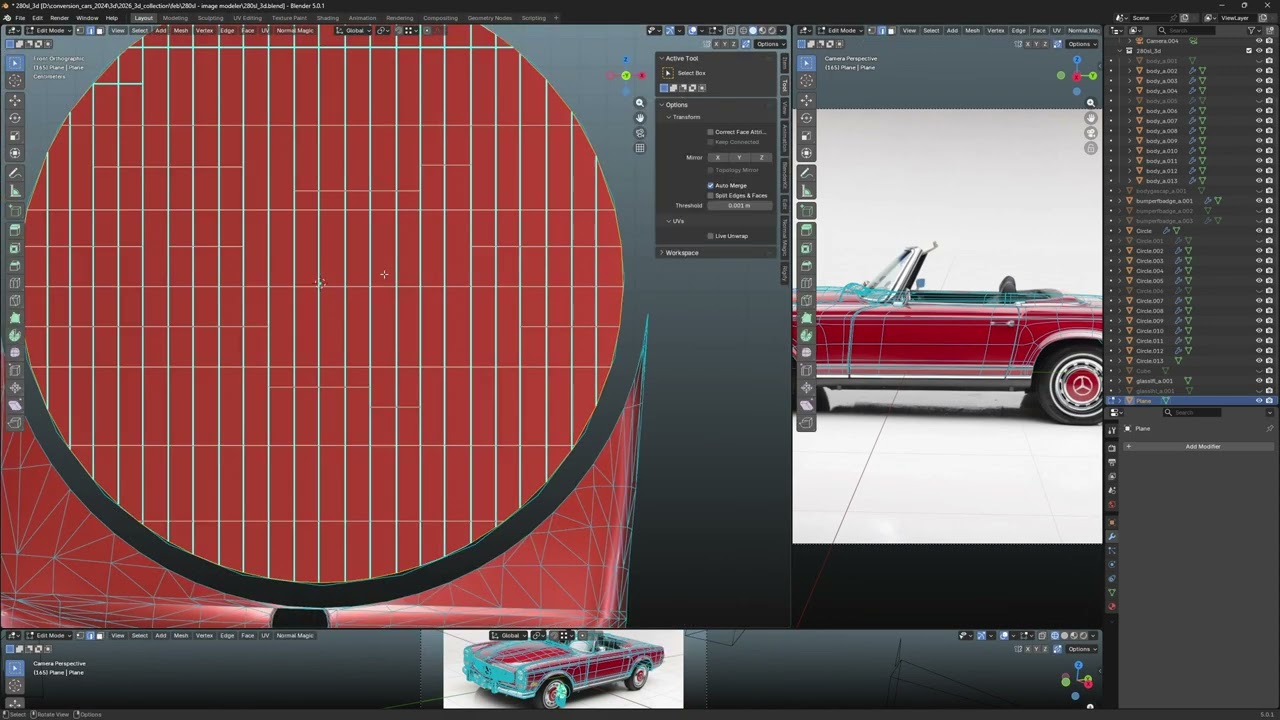The image size is (1280, 720).
Task: Select the Move tool in the camera viewport toolbar
Action: point(806,100)
